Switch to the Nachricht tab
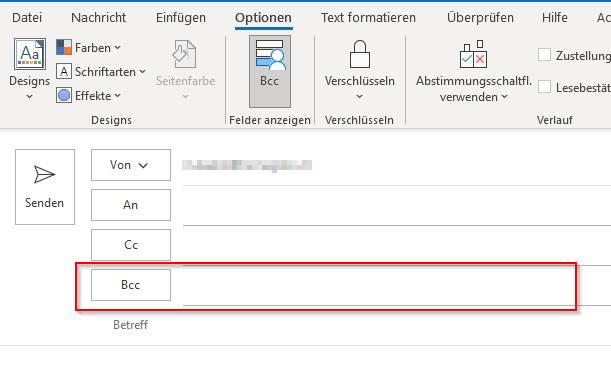Viewport: 611px width, 389px height. pyautogui.click(x=99, y=18)
